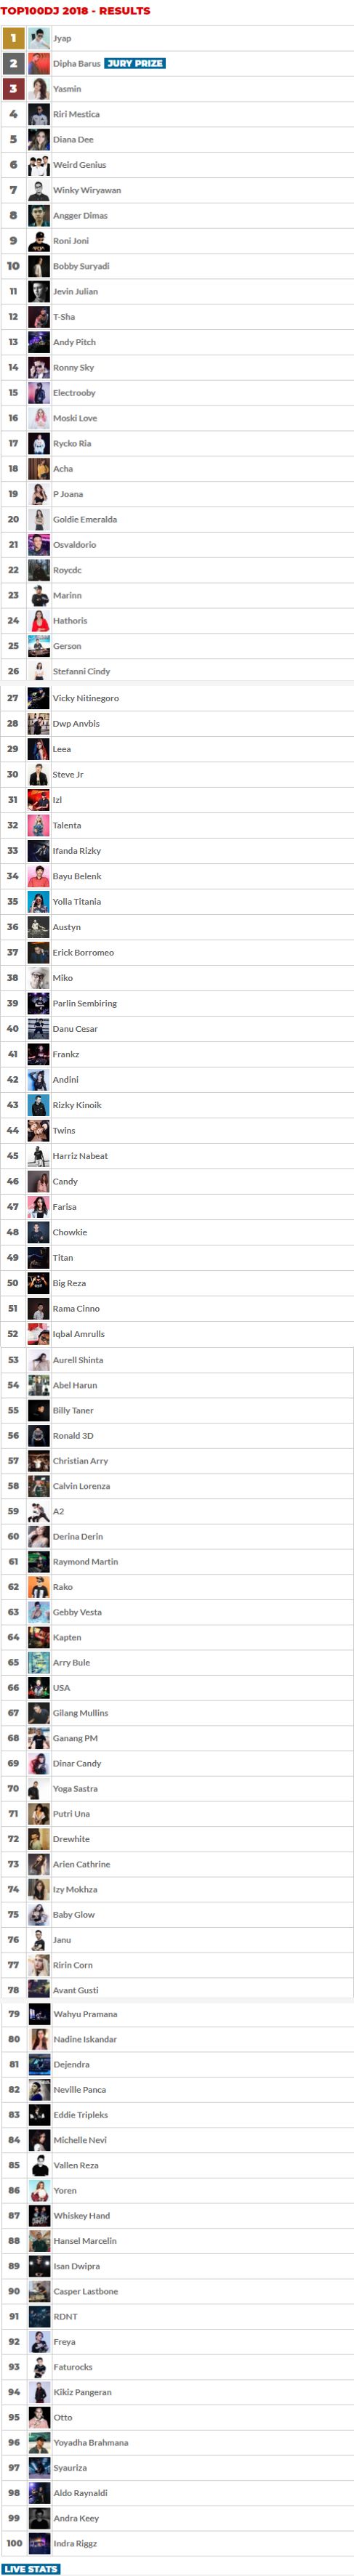The image size is (354, 2576).
Task: Select Yasmin's profile thumbnail
Action: coord(39,89)
